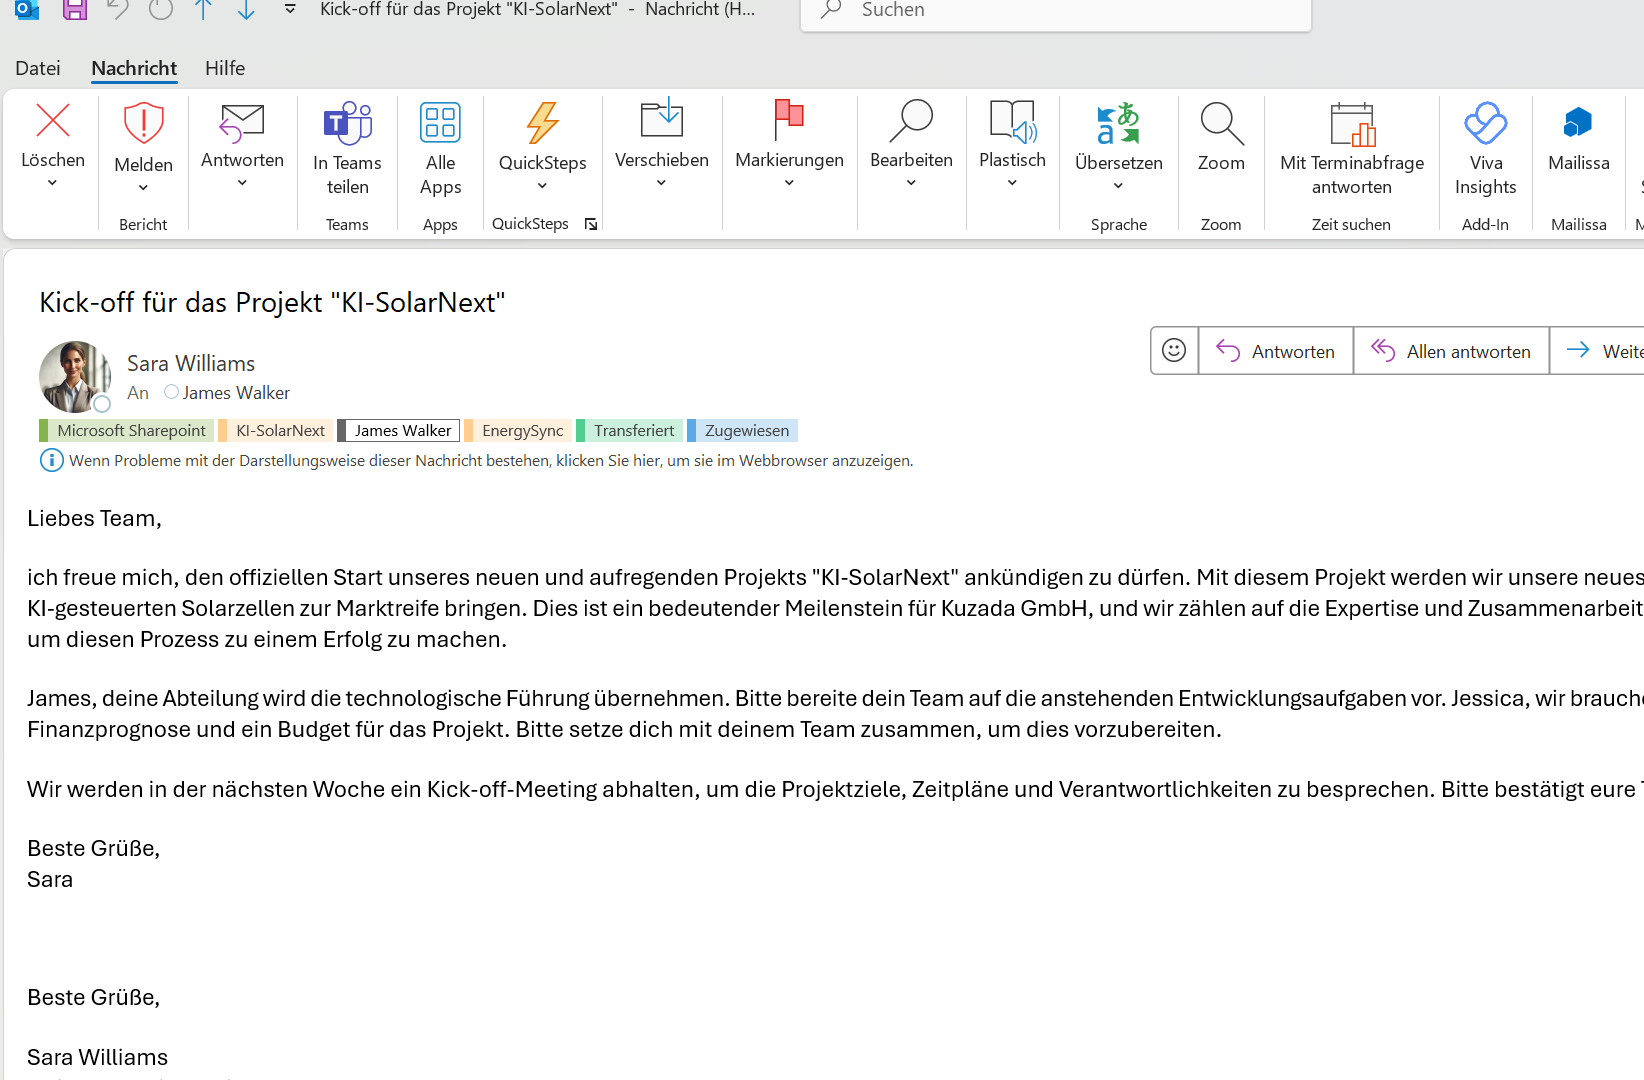Click the James Walker category tag
Screen dimensions: 1644x1080
(x=398, y=430)
